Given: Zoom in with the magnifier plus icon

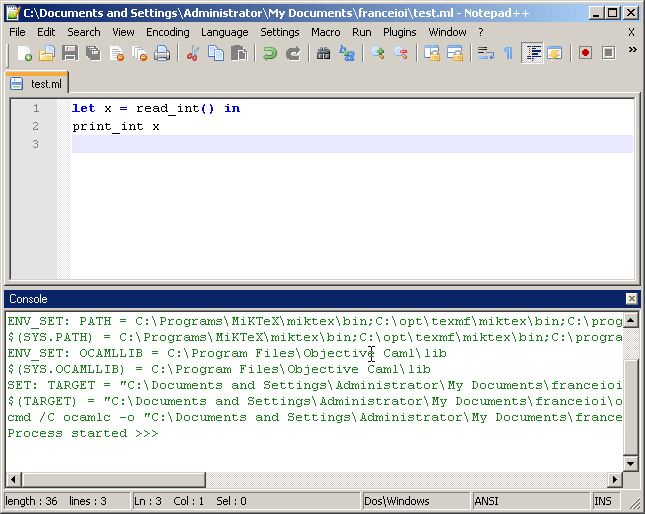Looking at the screenshot, I should pos(378,53).
